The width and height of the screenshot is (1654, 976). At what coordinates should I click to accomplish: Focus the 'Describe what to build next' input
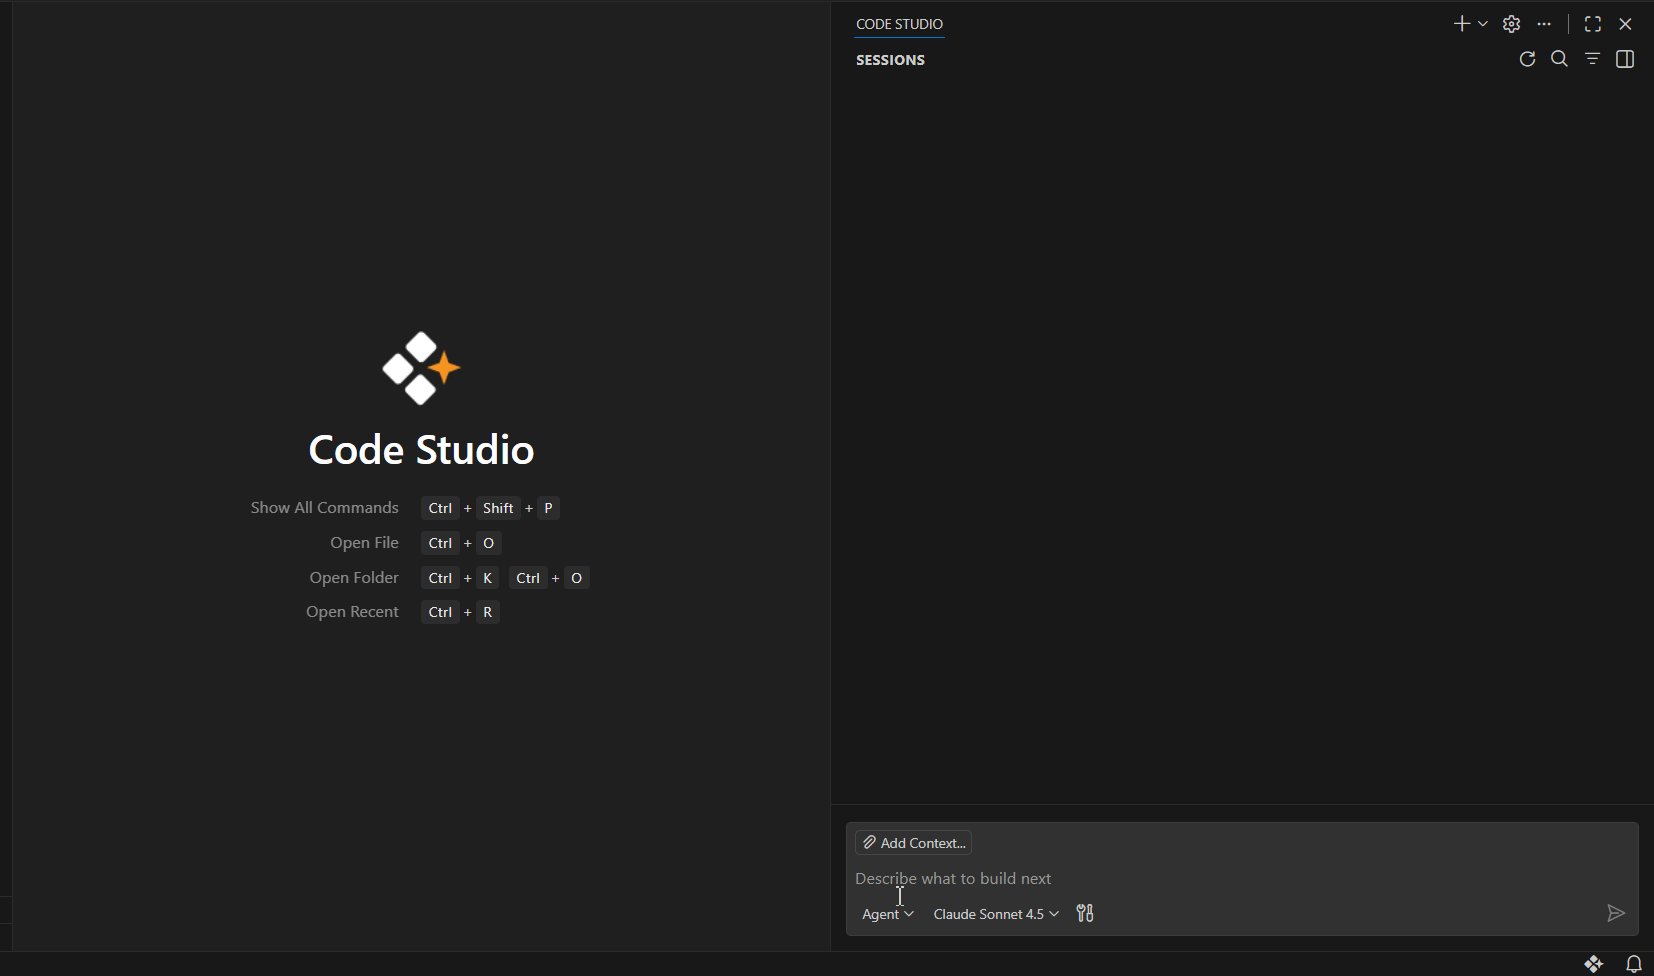pyautogui.click(x=1242, y=878)
